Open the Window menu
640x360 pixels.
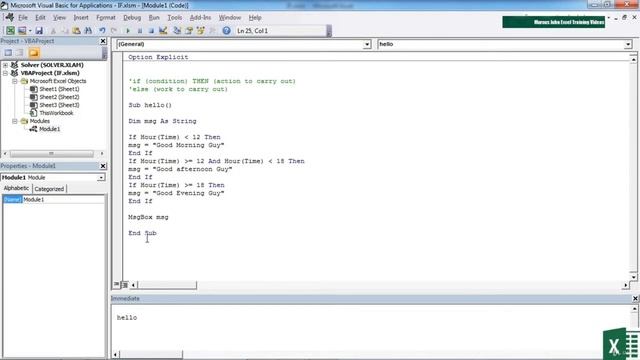coord(230,18)
